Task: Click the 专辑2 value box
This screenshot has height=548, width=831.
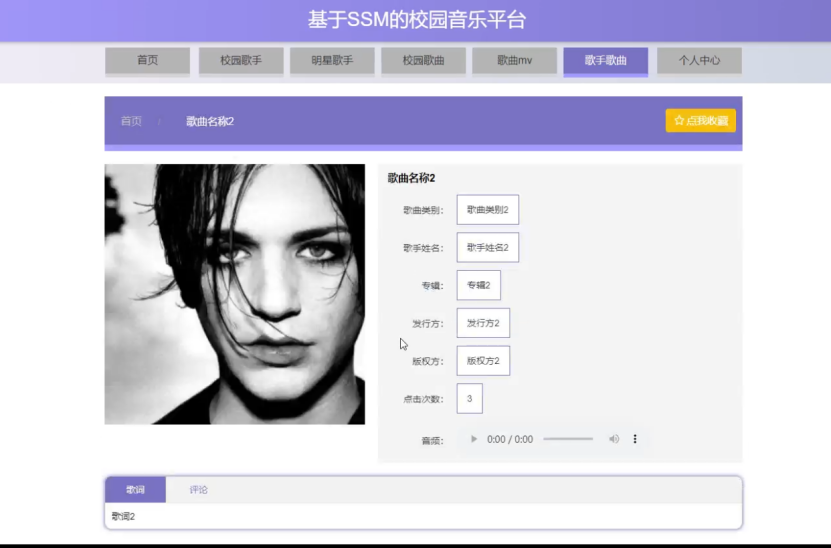Action: coord(479,285)
